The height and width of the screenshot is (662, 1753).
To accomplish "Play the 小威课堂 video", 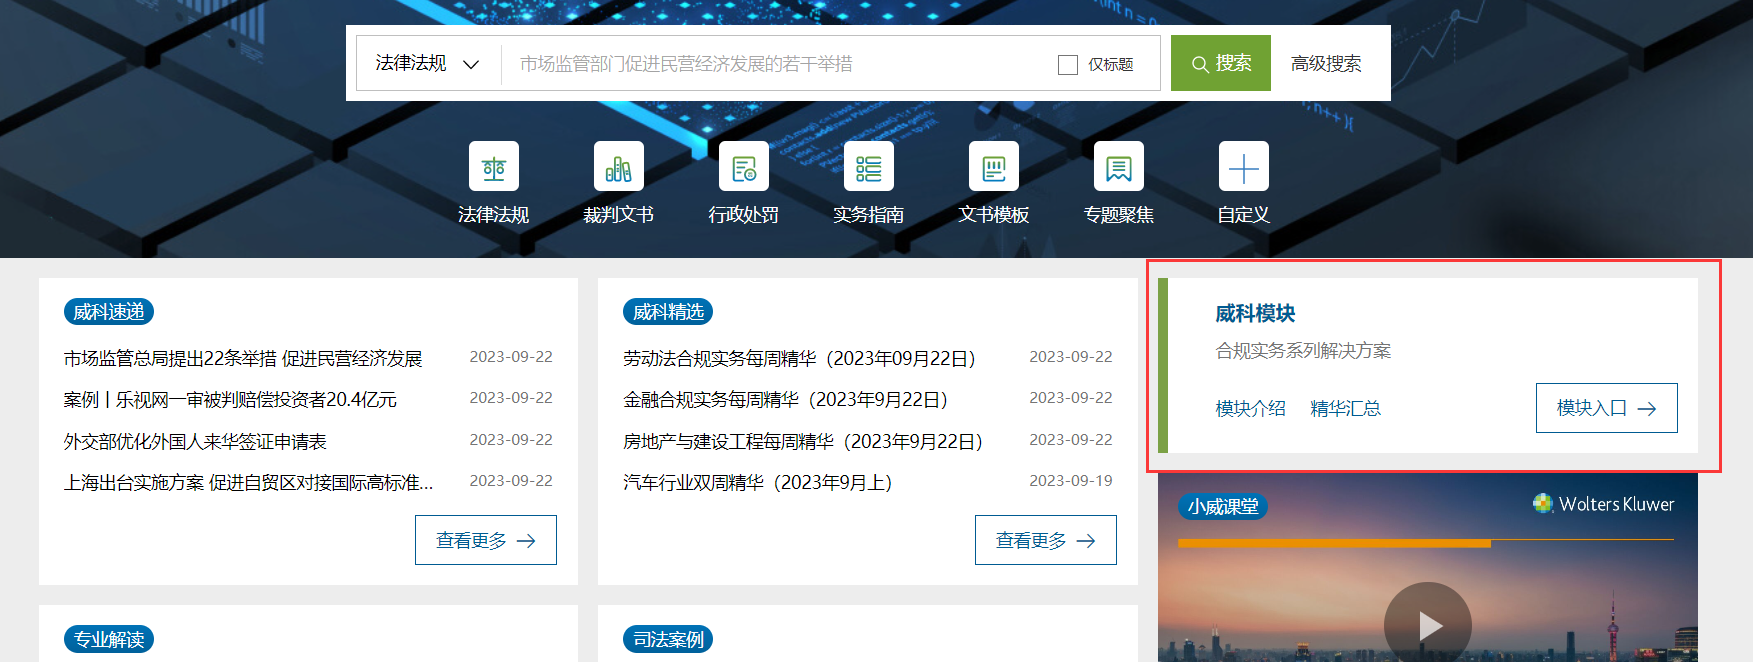I will [1427, 625].
